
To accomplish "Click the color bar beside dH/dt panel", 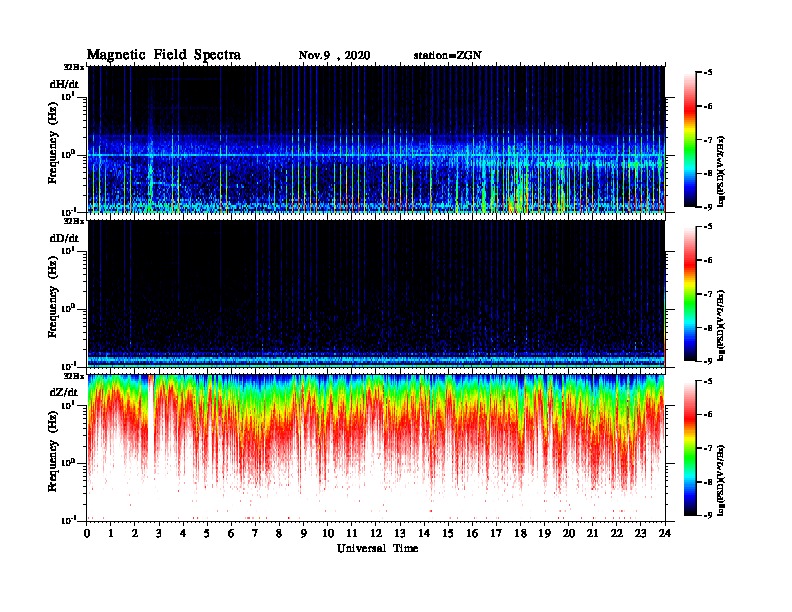I will click(690, 139).
